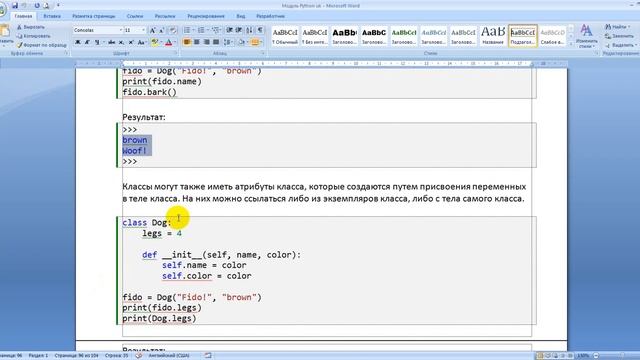
Task: Apply the Без интервала style
Action: coord(315,36)
